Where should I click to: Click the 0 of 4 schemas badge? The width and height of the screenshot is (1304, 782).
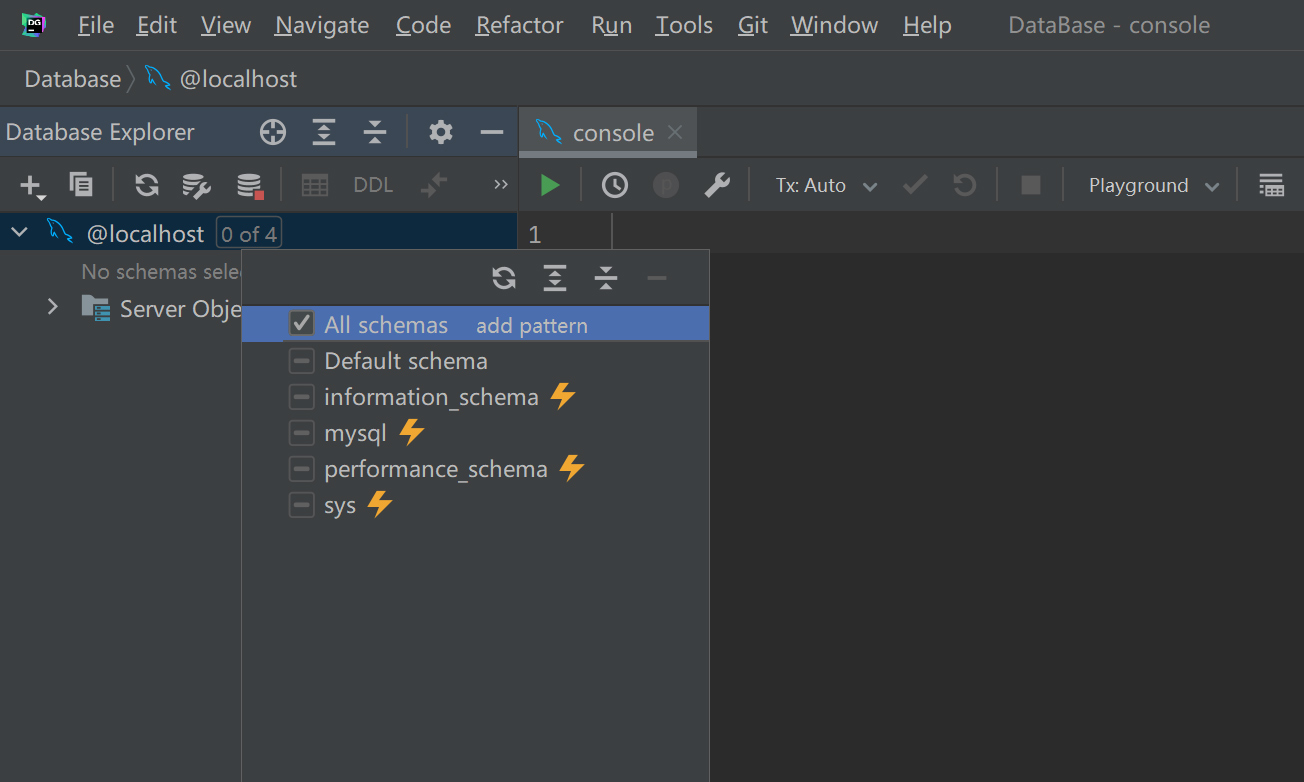249,234
